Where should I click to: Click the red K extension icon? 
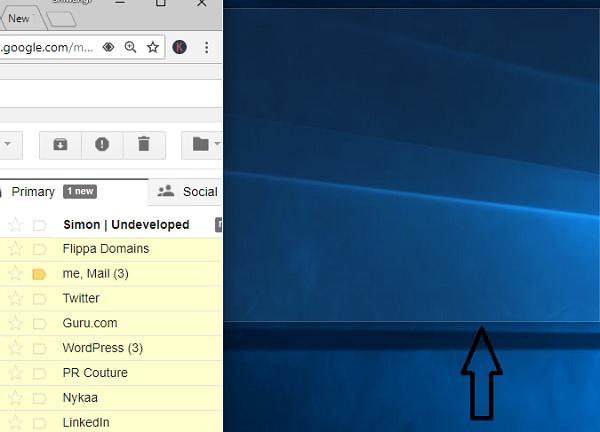[180, 47]
